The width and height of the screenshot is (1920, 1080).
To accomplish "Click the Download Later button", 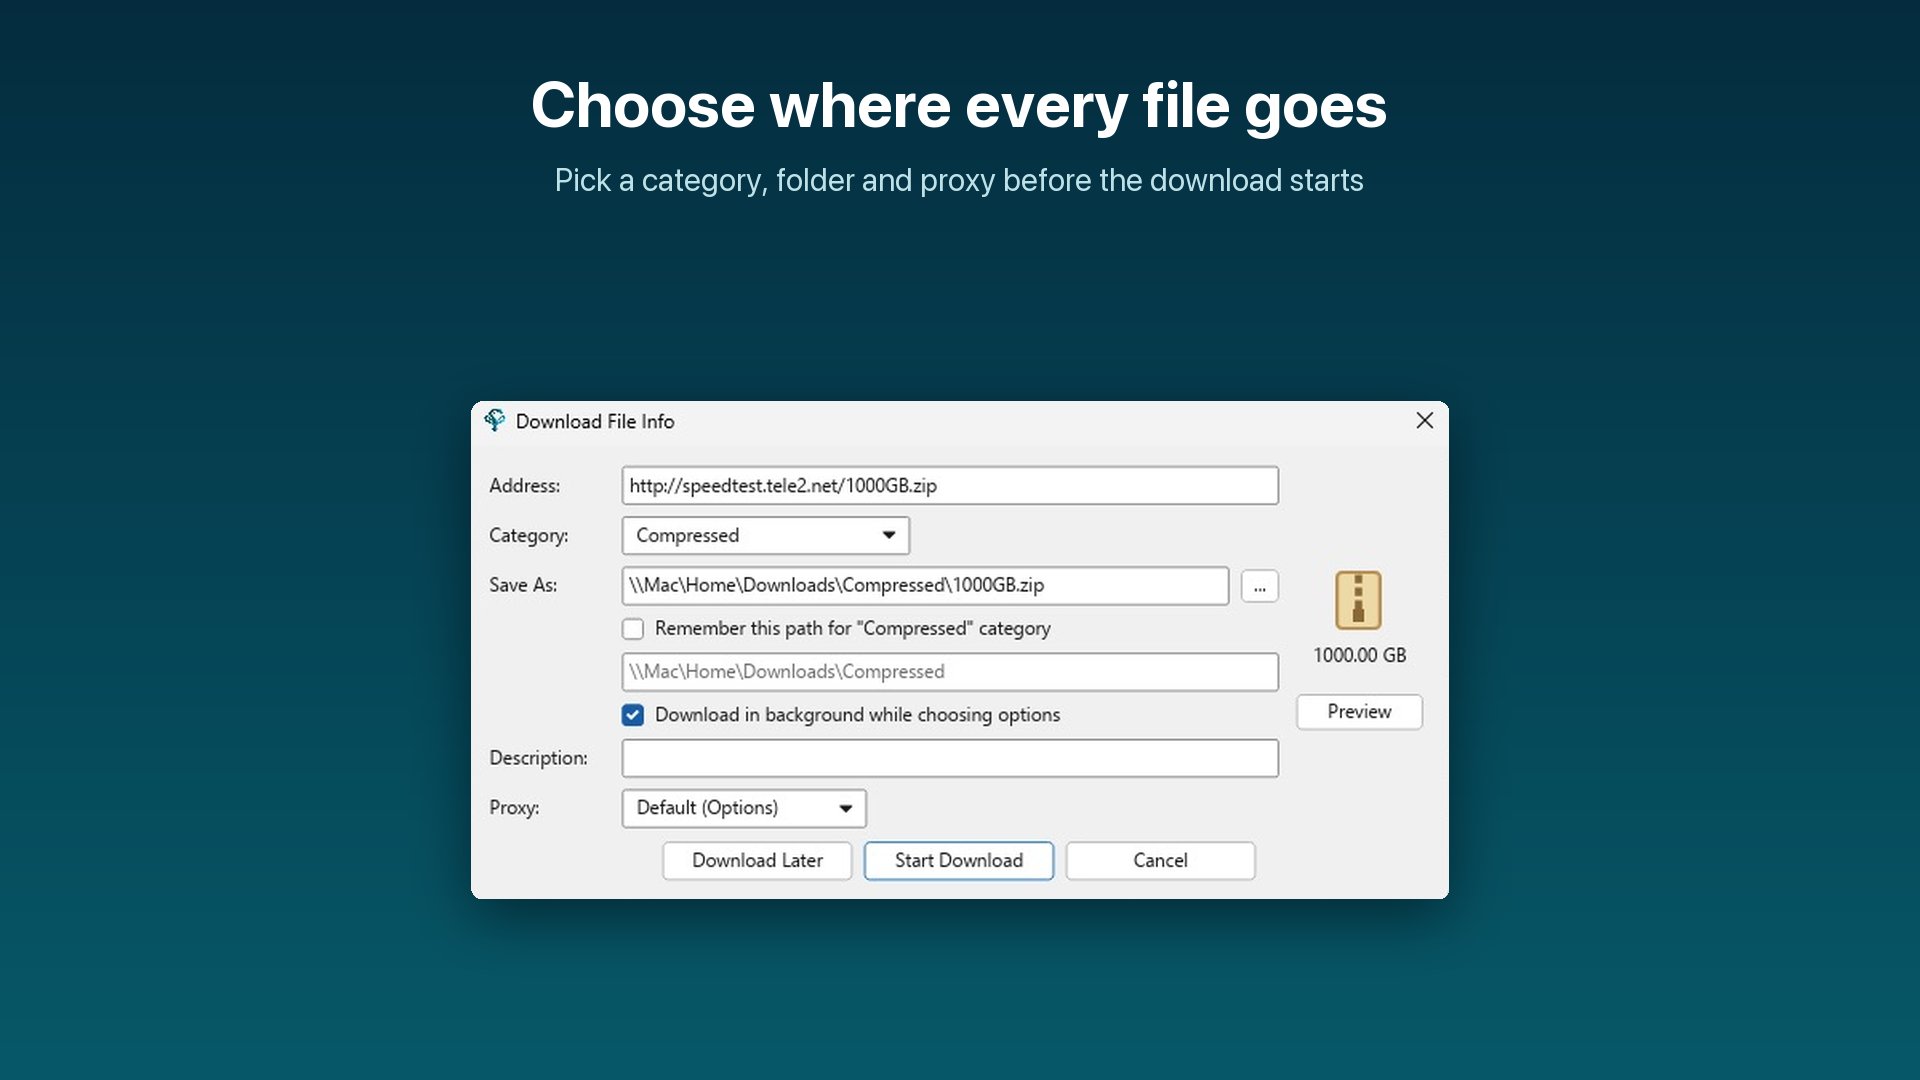I will click(x=757, y=861).
